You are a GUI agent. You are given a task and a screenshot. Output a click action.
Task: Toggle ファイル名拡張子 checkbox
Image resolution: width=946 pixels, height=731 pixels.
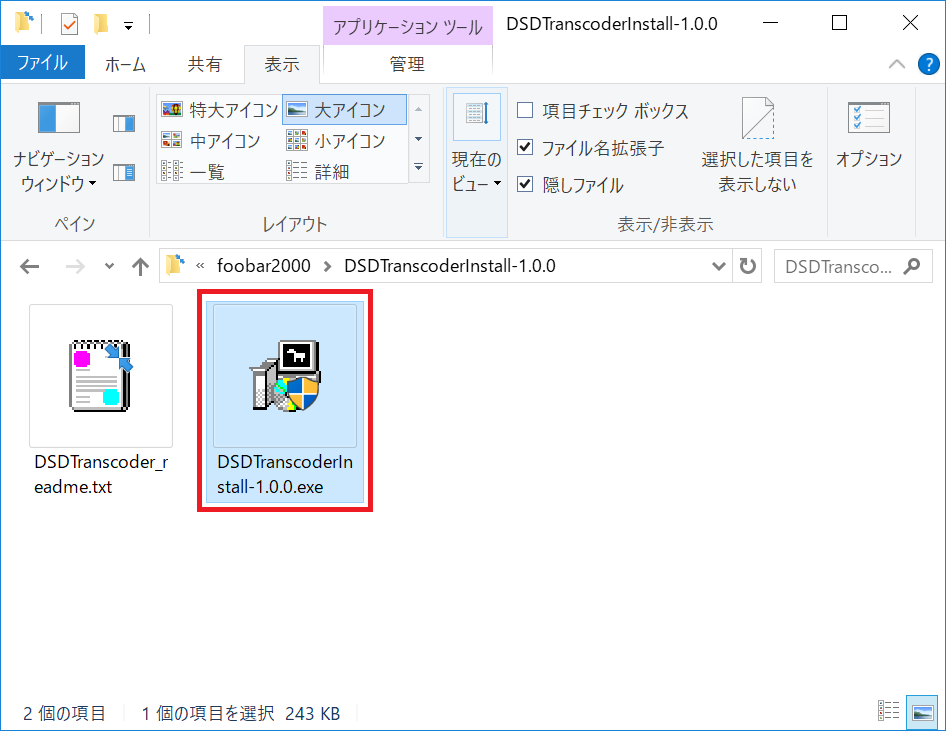(x=525, y=147)
